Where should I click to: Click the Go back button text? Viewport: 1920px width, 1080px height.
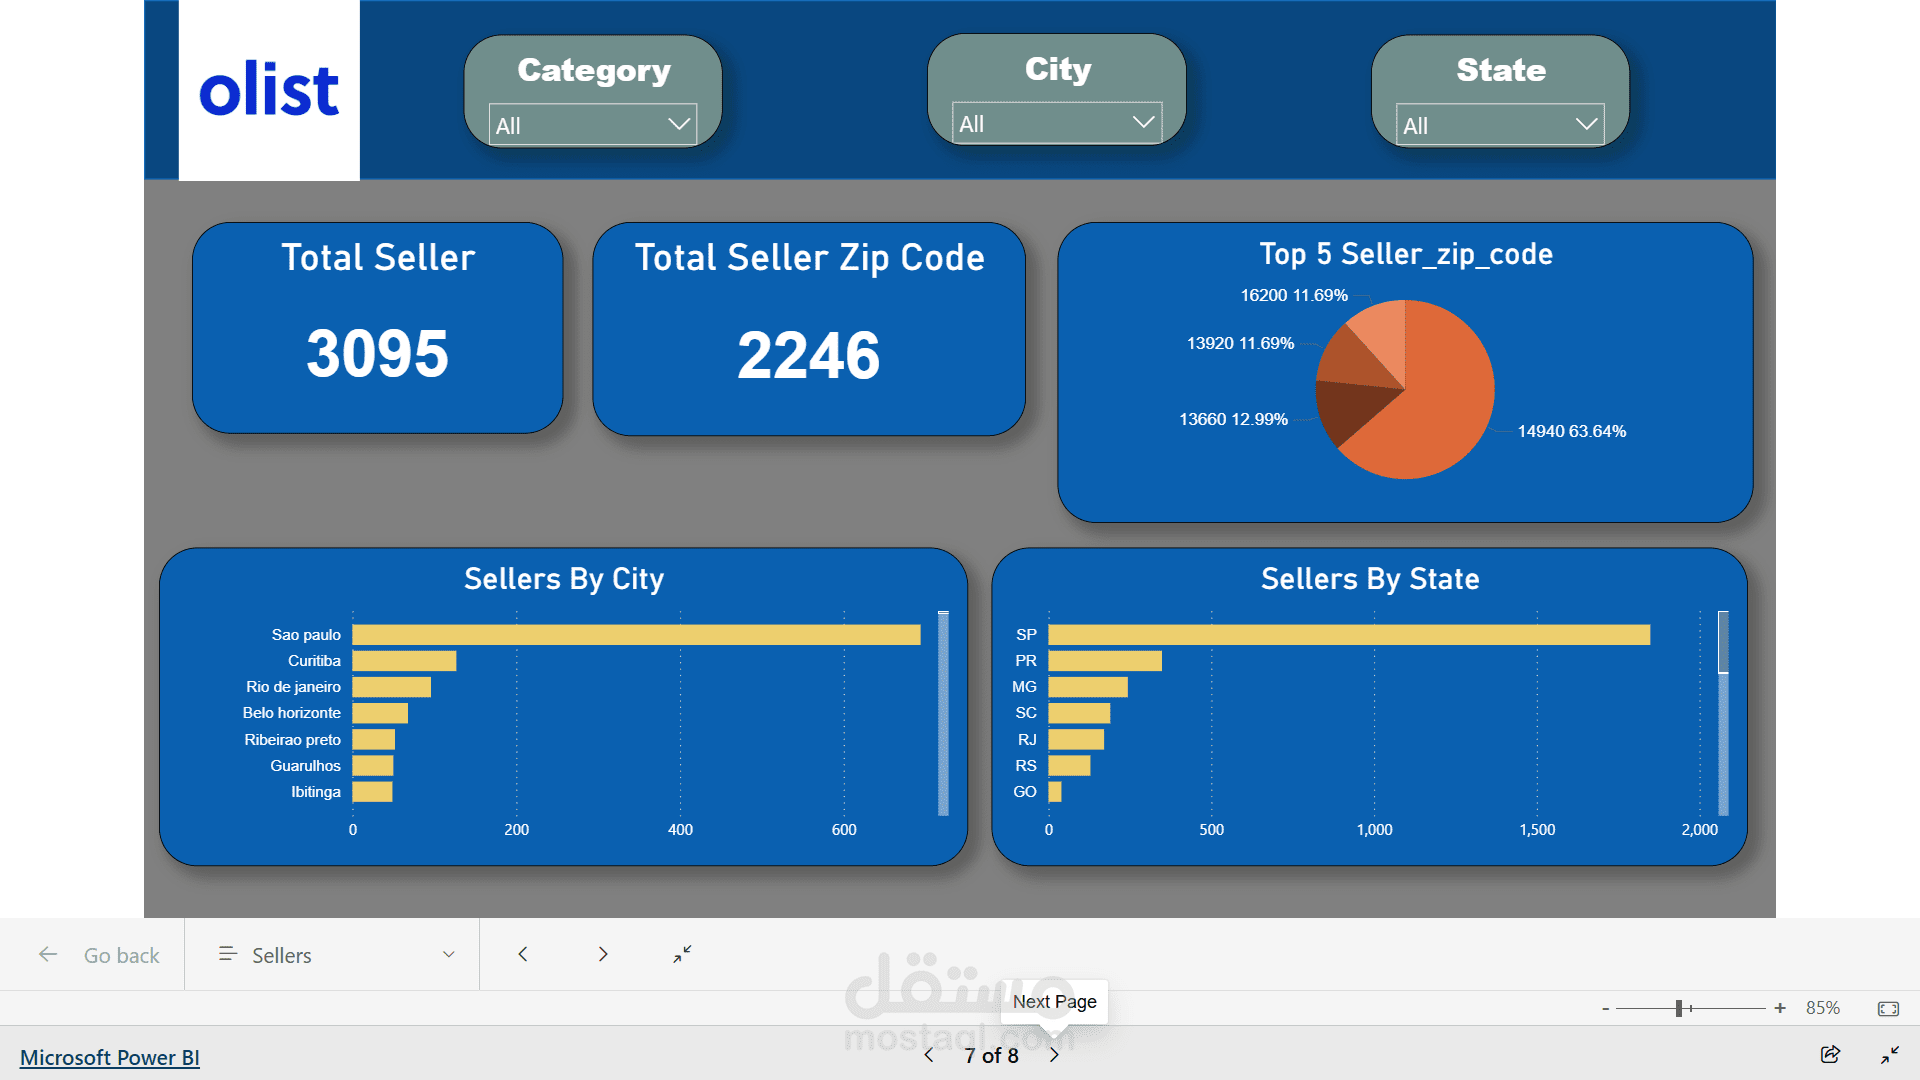pos(121,956)
